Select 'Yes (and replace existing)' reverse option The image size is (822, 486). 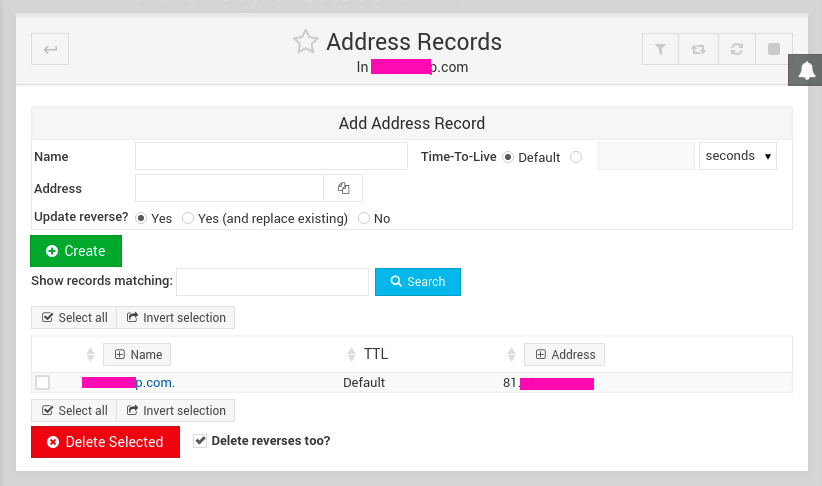[188, 218]
